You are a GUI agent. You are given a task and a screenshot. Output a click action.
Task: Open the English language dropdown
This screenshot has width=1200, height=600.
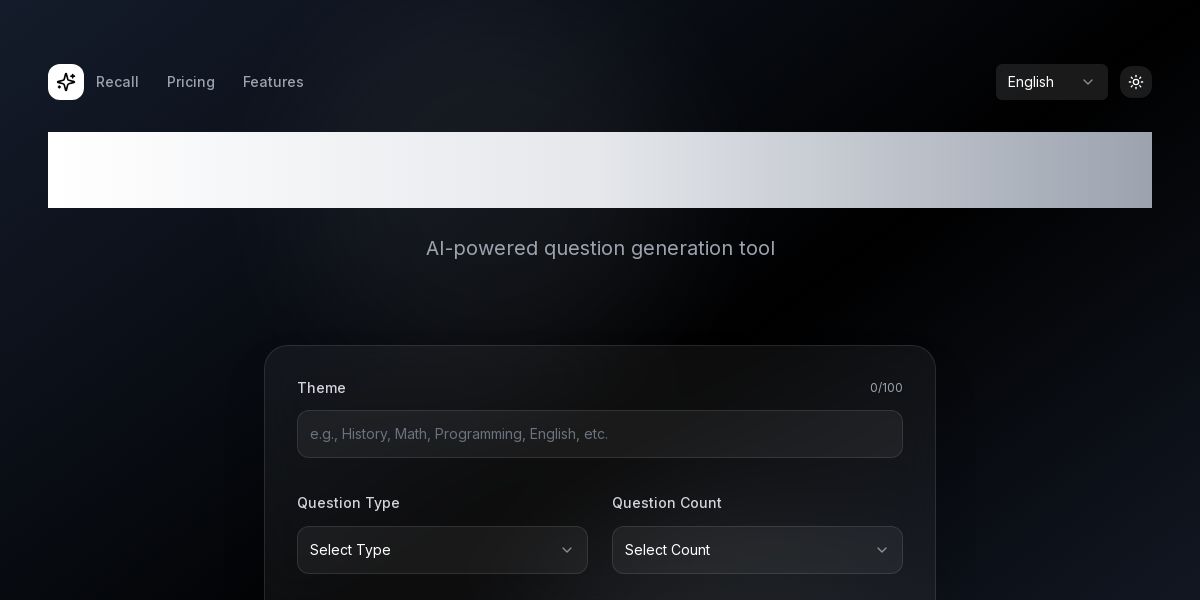(x=1051, y=82)
